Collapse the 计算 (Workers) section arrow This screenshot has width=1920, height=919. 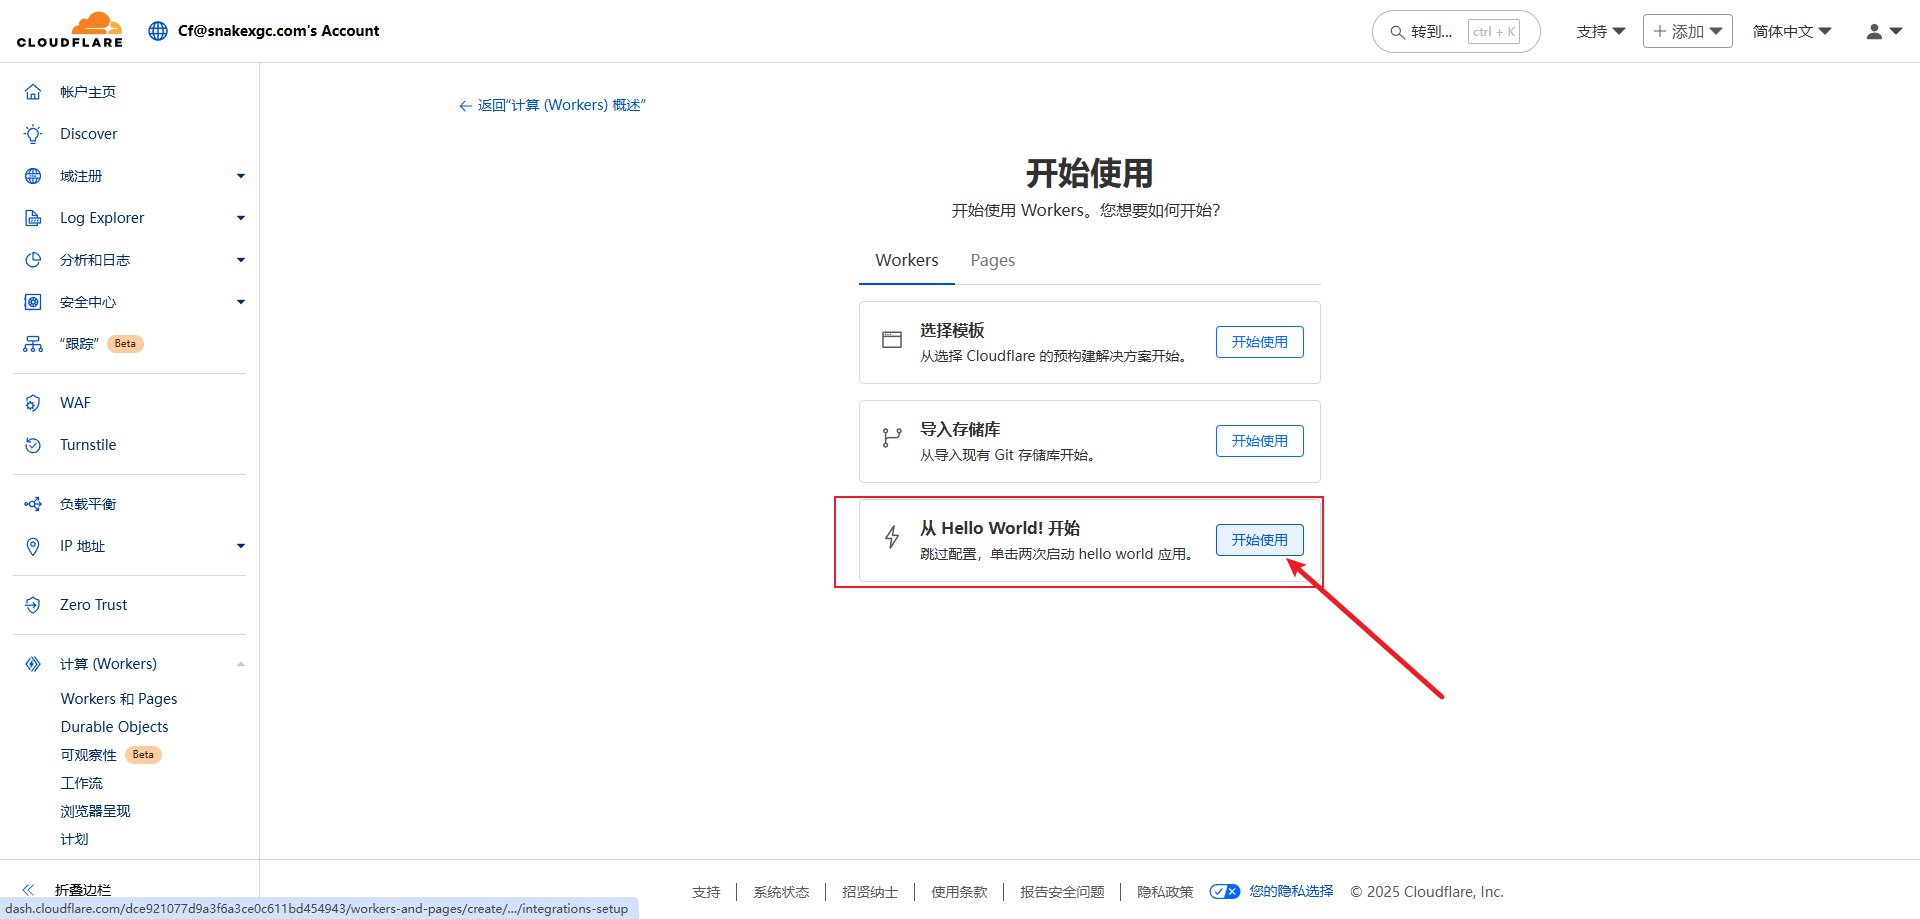[x=241, y=664]
